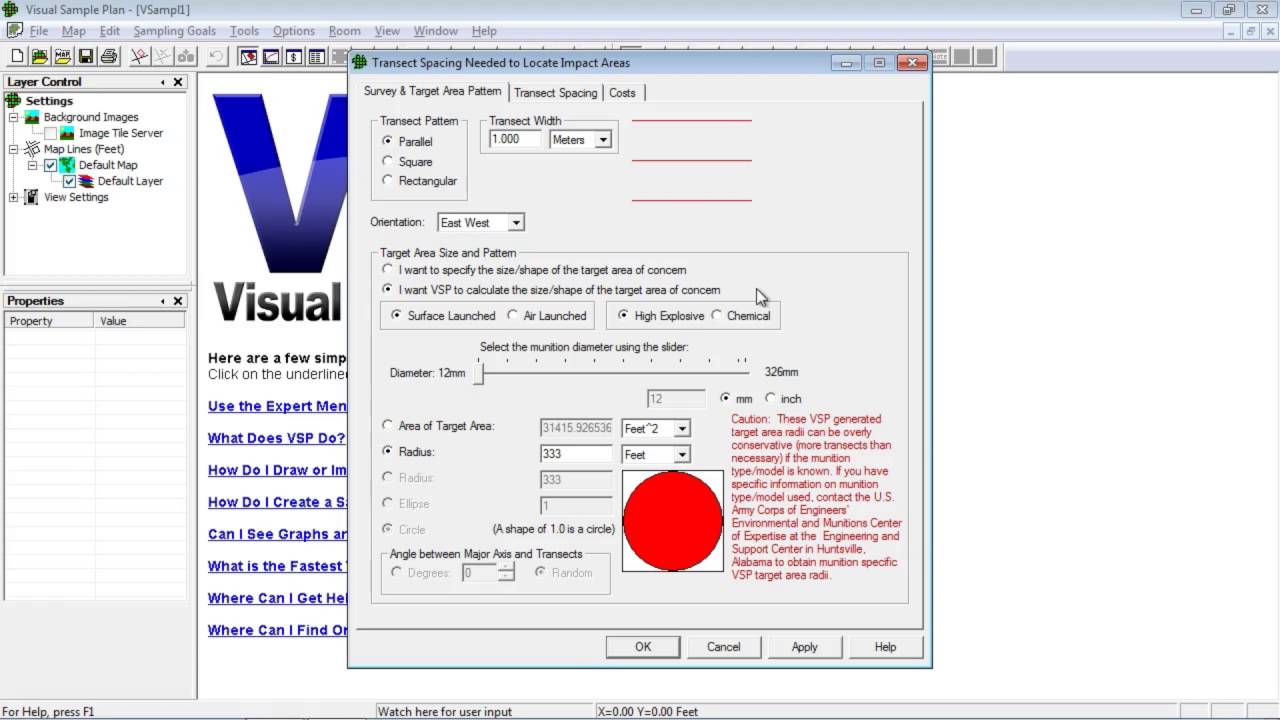Click the Map Lines grid icon
Image resolution: width=1280 pixels, height=720 pixels.
[32, 149]
